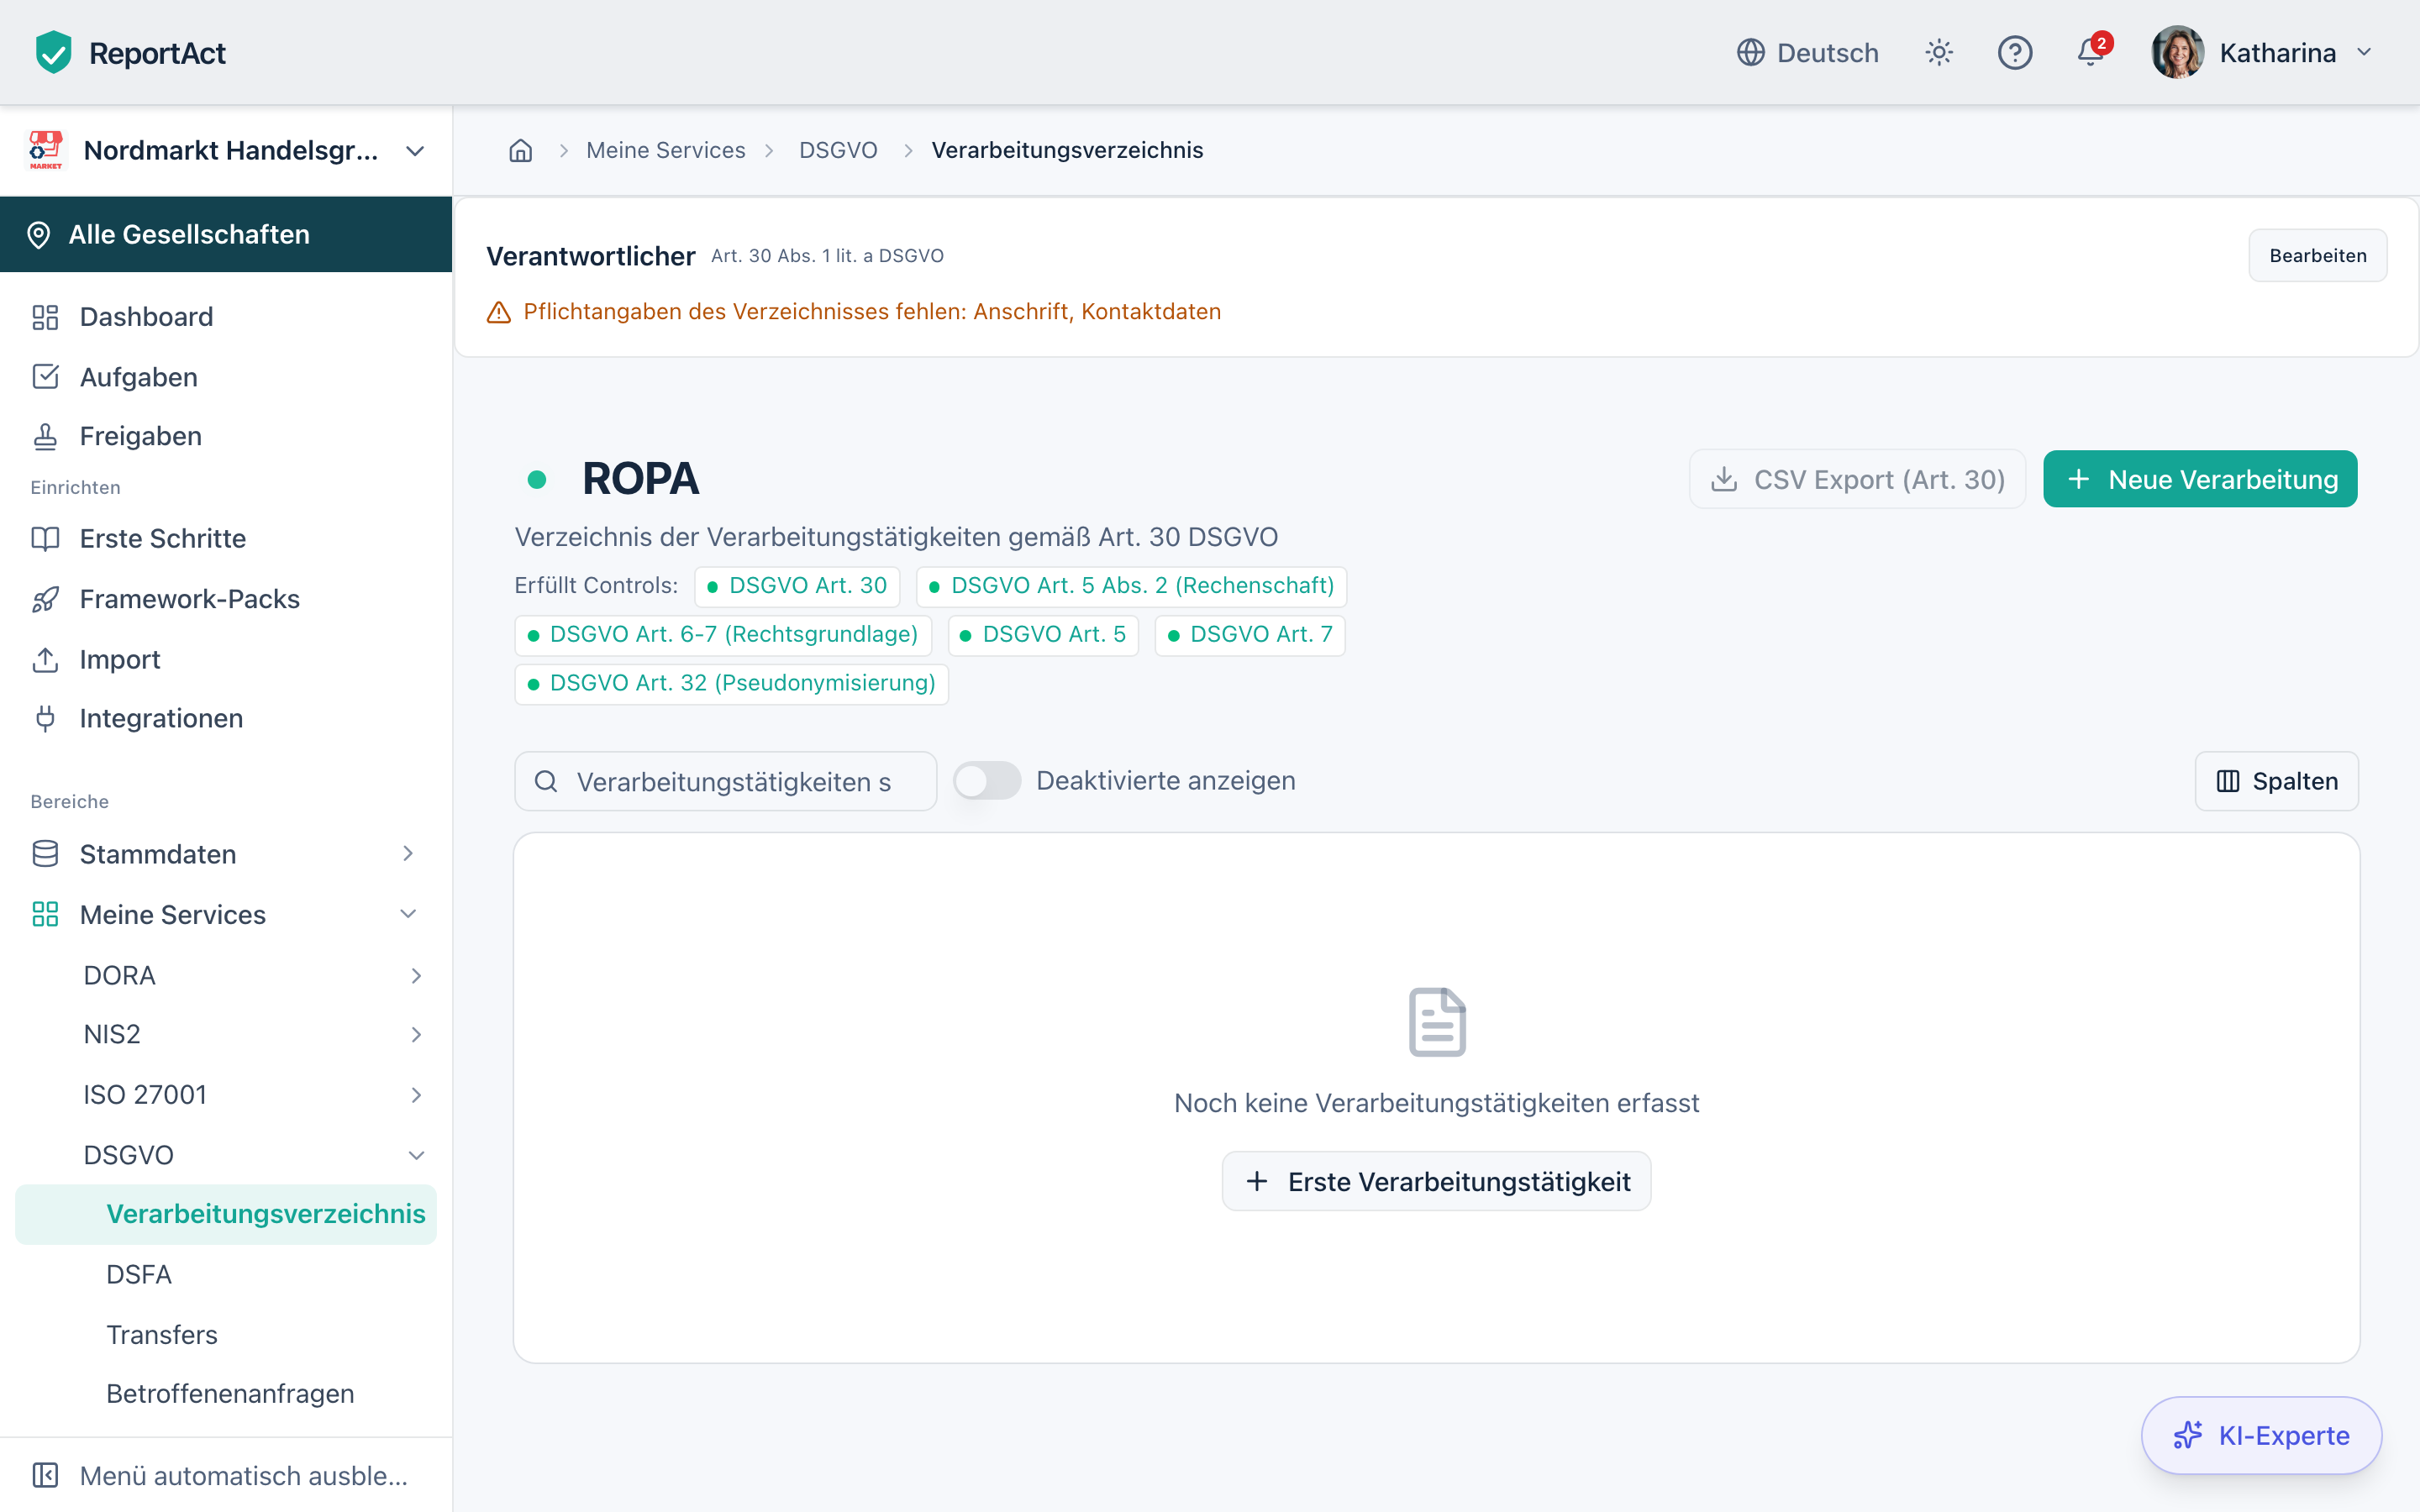Open the Spalten column chooser
This screenshot has width=2420, height=1512.
(2277, 781)
